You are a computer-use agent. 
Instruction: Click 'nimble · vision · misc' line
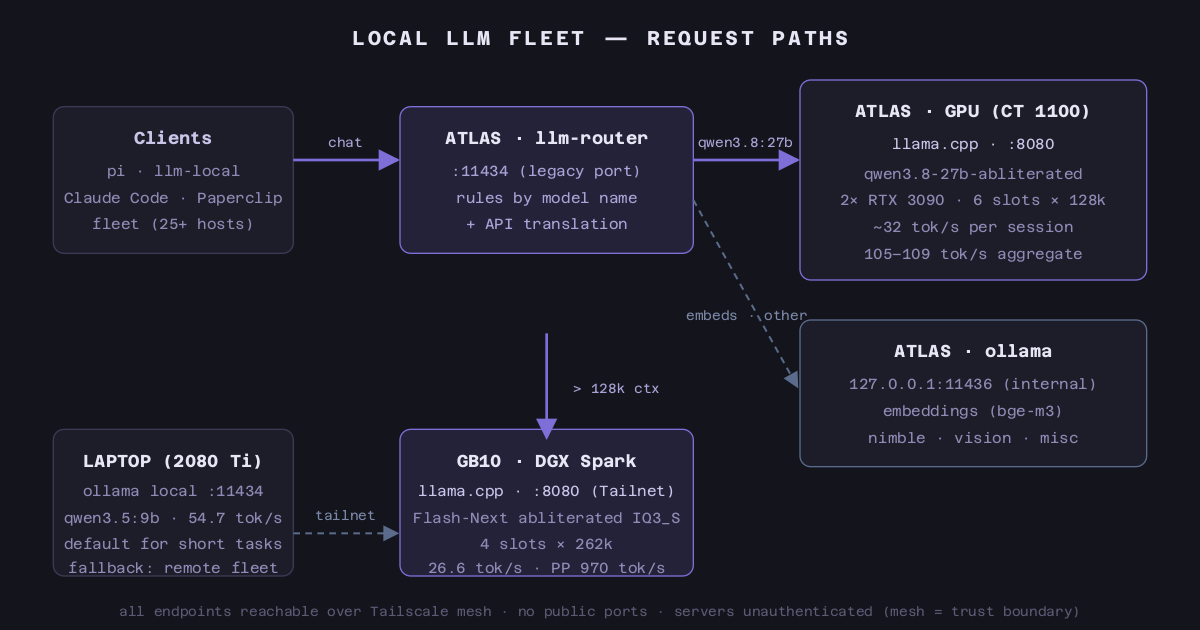pos(973,438)
